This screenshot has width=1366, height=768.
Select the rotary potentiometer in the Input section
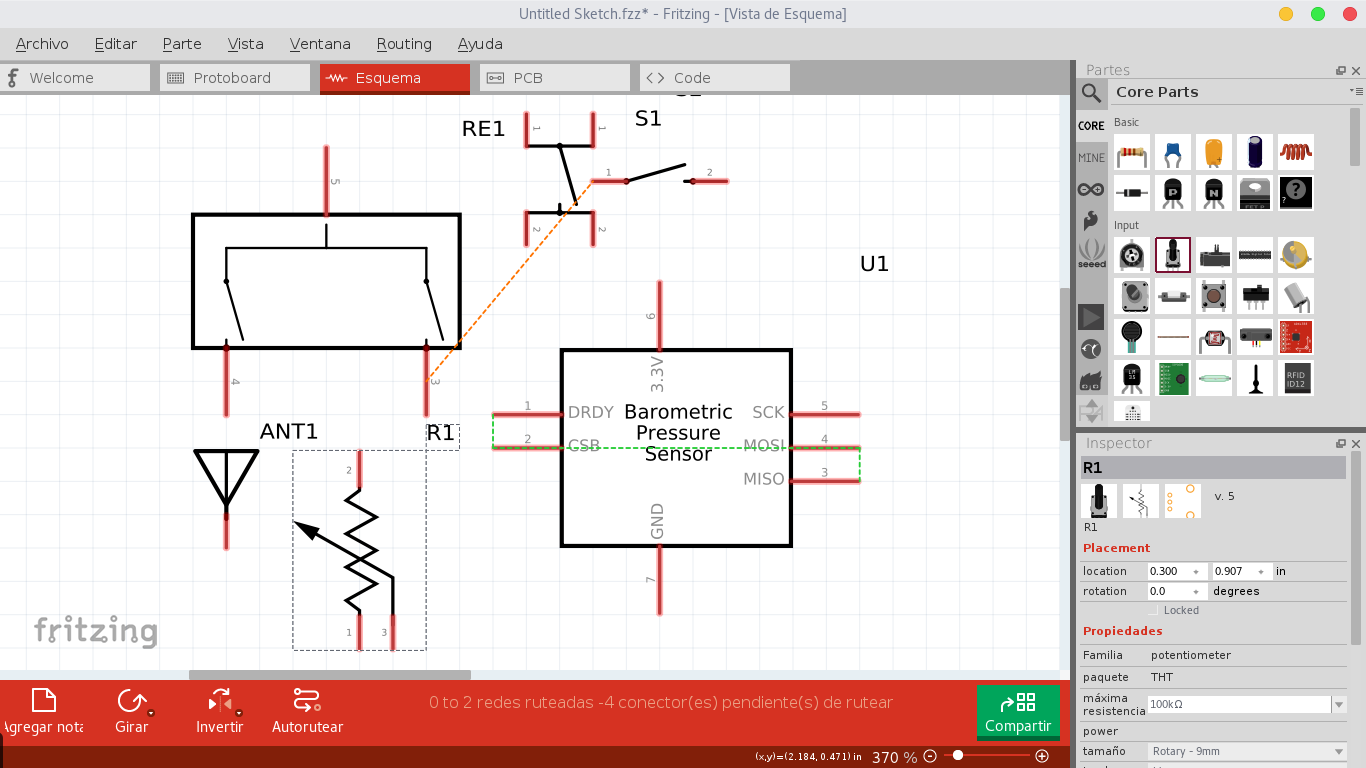[1173, 255]
